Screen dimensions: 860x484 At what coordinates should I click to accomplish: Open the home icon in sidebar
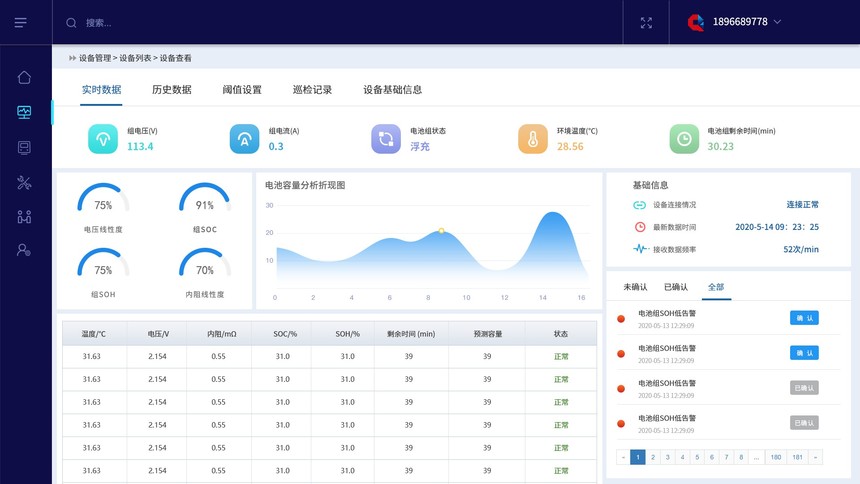[24, 78]
